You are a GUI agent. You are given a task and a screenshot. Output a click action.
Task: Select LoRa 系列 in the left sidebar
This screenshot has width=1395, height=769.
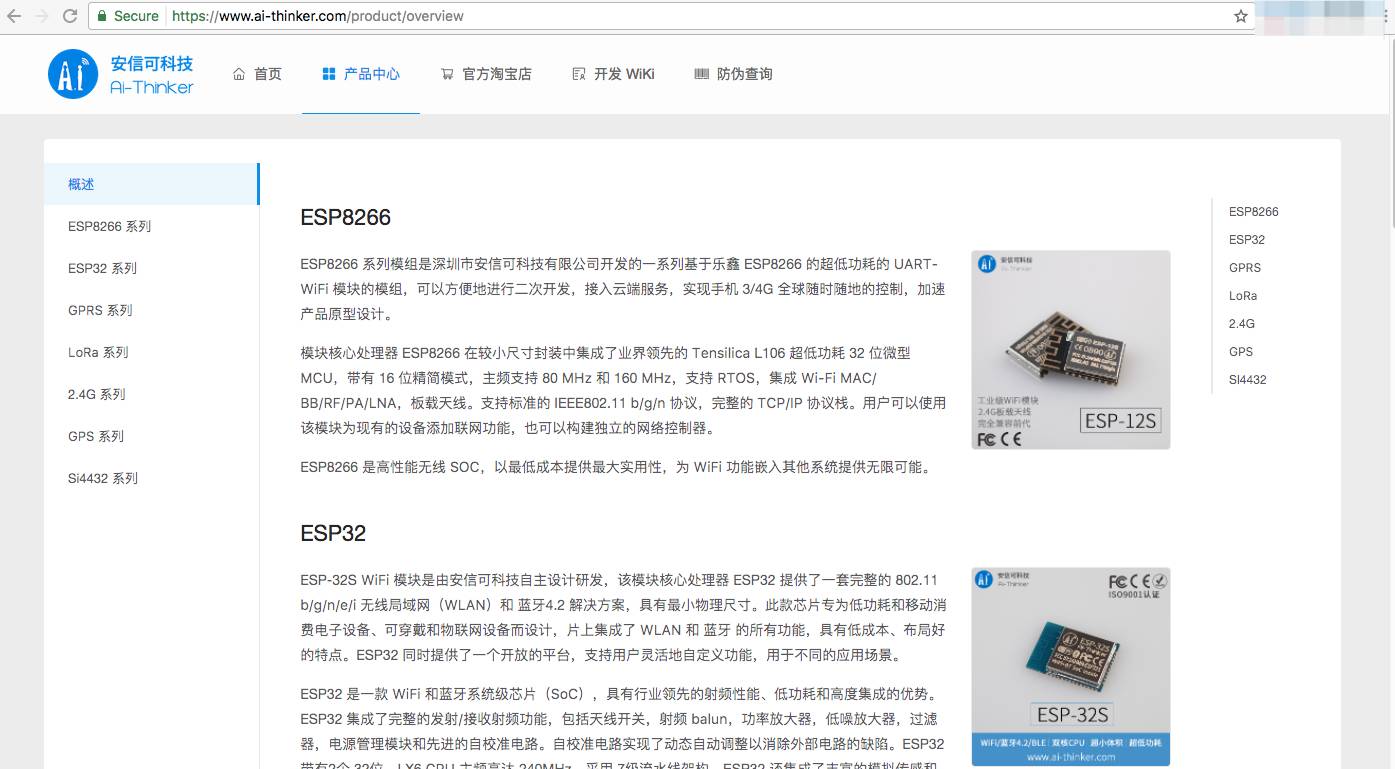[x=151, y=352]
